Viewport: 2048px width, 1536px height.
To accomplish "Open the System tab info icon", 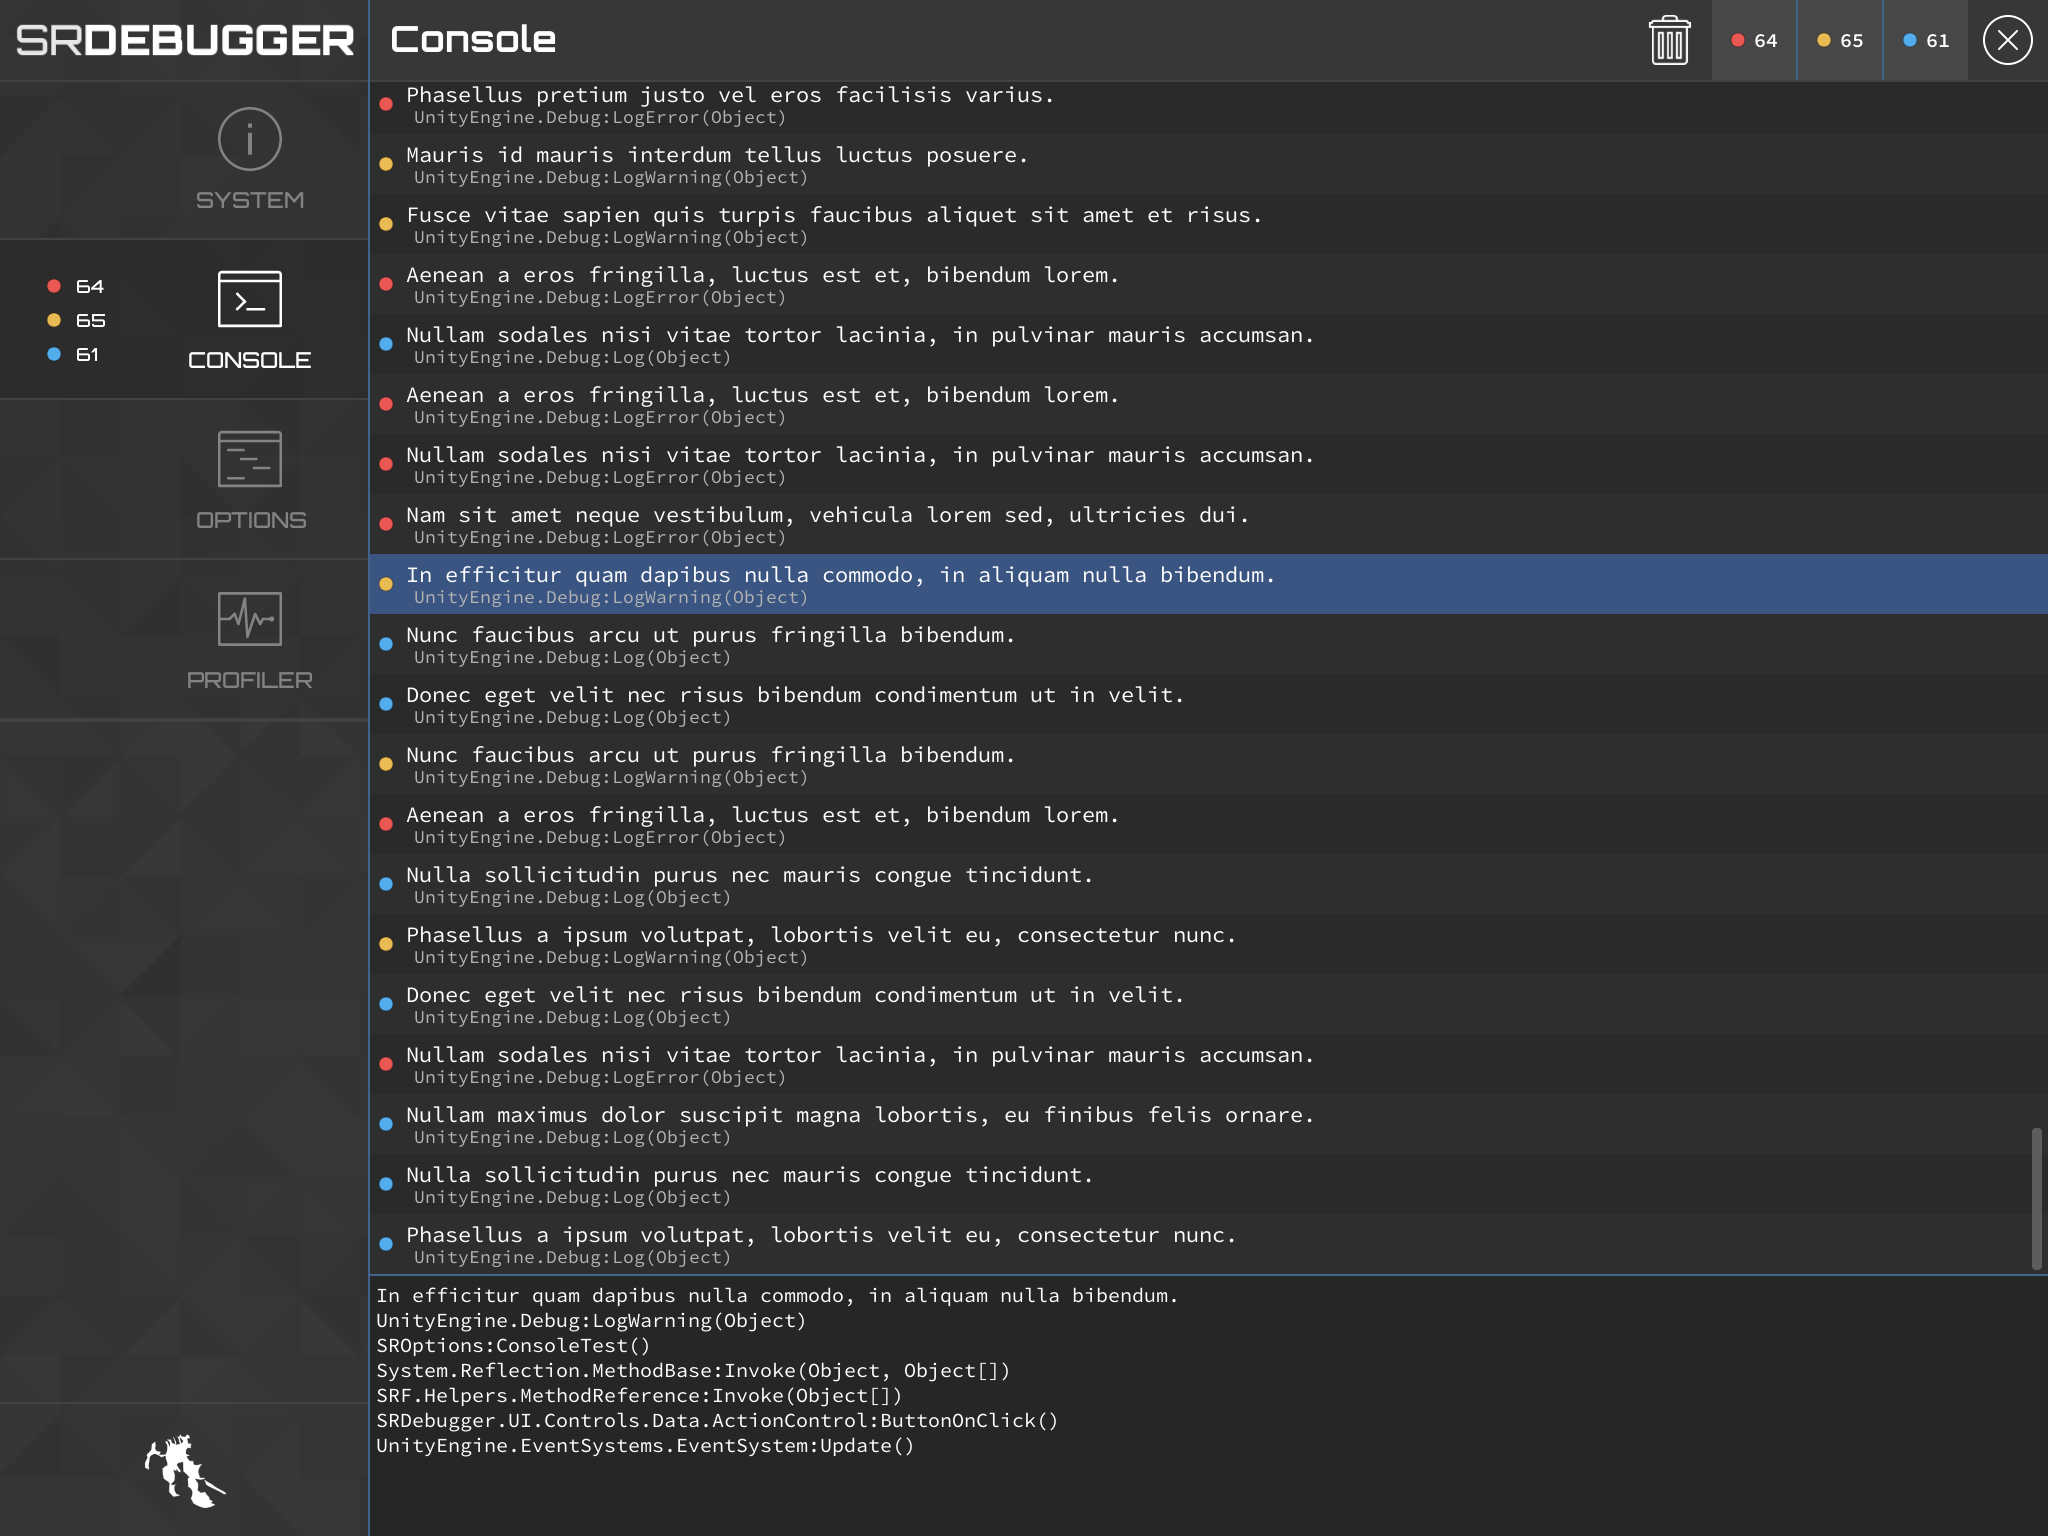I will click(249, 139).
